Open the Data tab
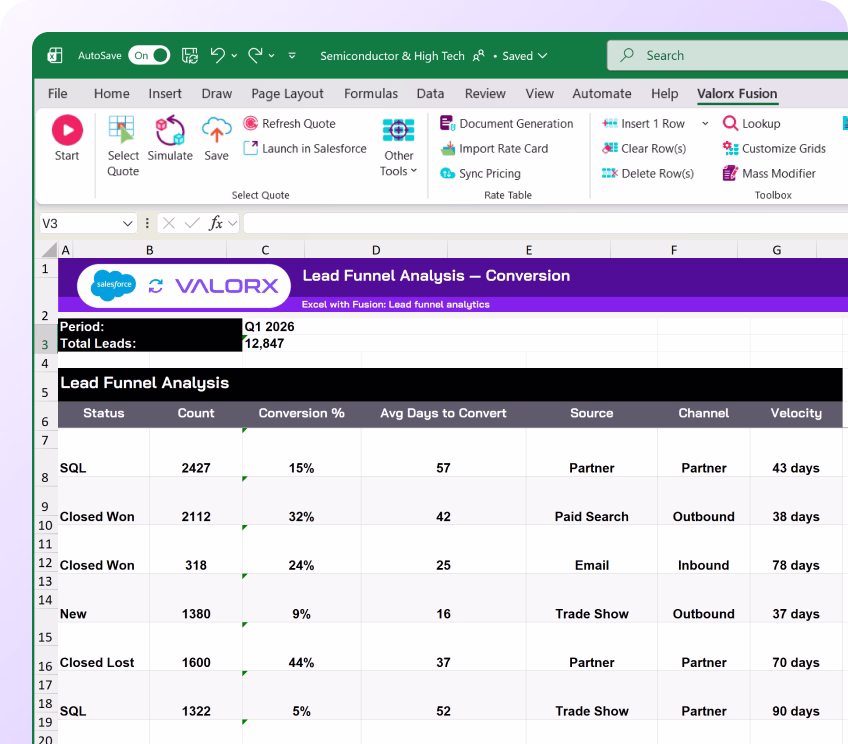848x744 pixels. 430,94
